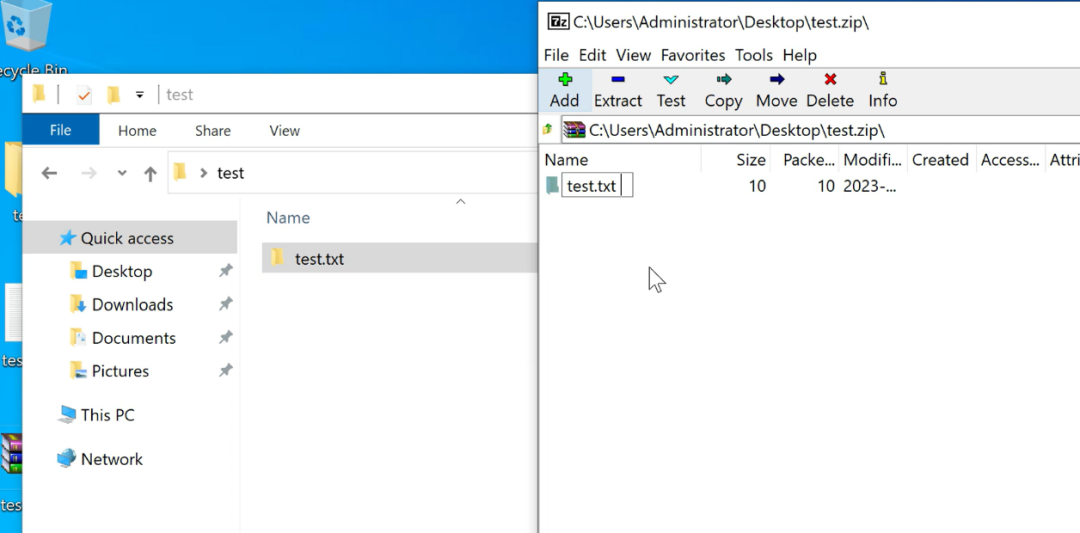Open the 7-Zip Edit menu
The image size is (1080, 533).
(x=592, y=55)
